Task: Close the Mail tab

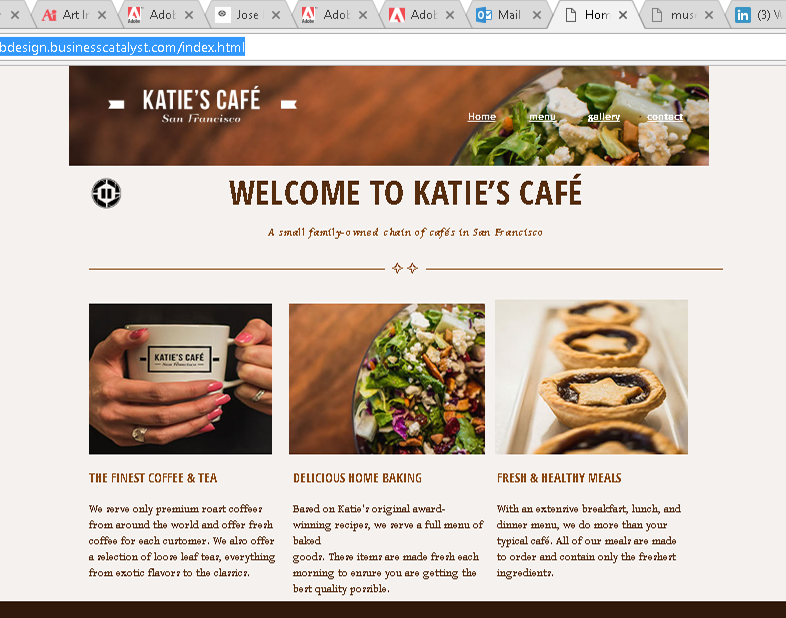Action: (537, 15)
